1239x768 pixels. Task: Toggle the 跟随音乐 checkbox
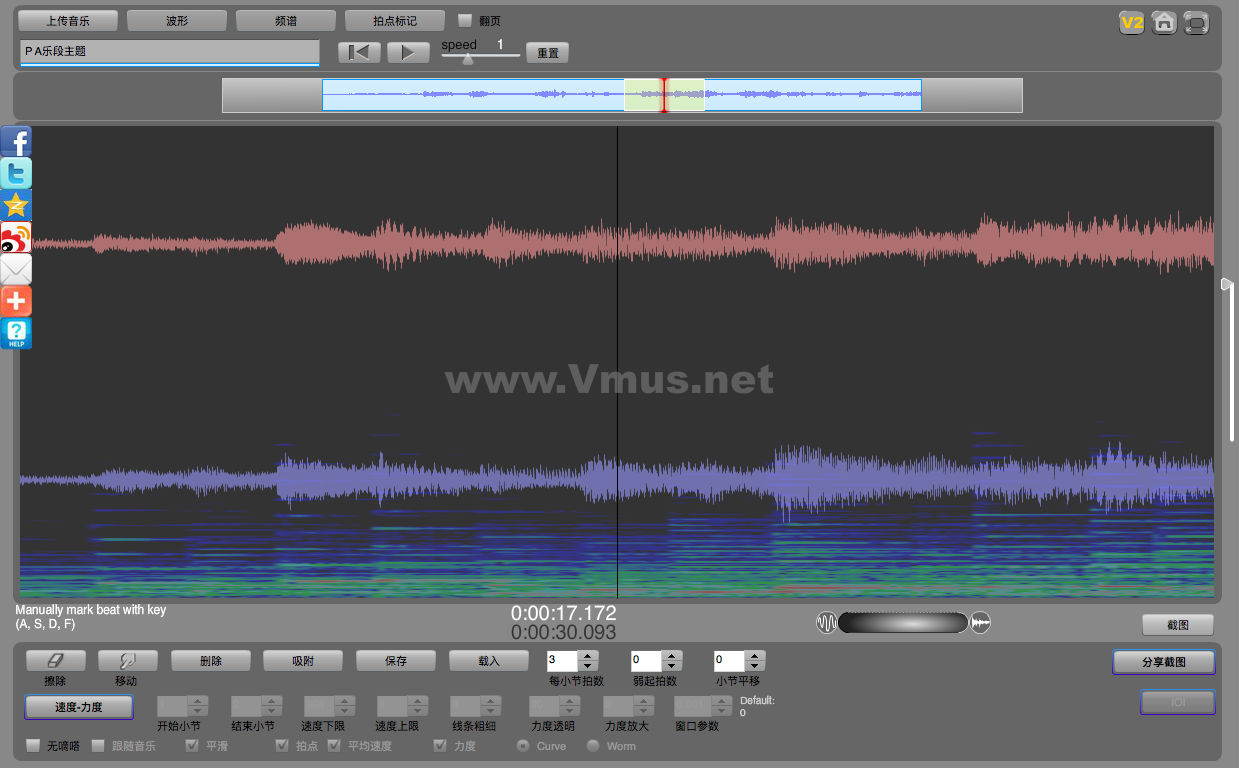pos(98,746)
